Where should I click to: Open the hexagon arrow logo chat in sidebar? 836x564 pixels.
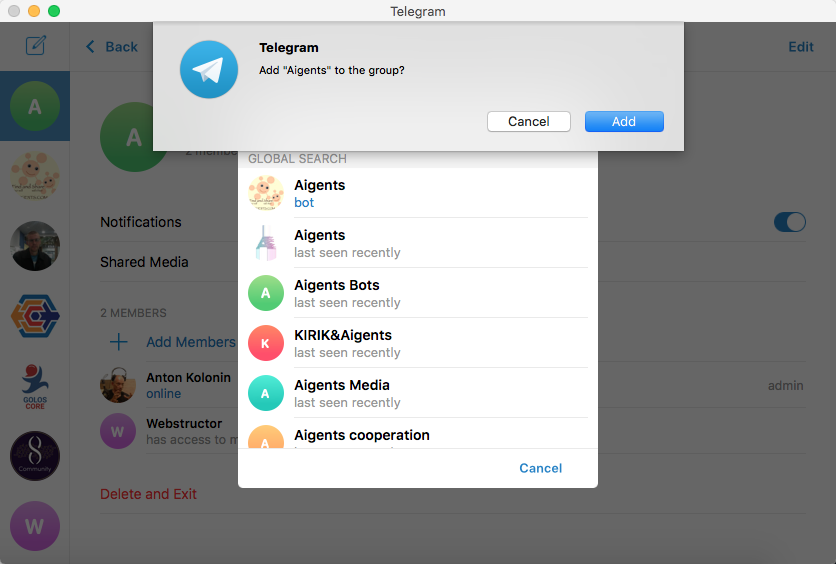coord(35,316)
